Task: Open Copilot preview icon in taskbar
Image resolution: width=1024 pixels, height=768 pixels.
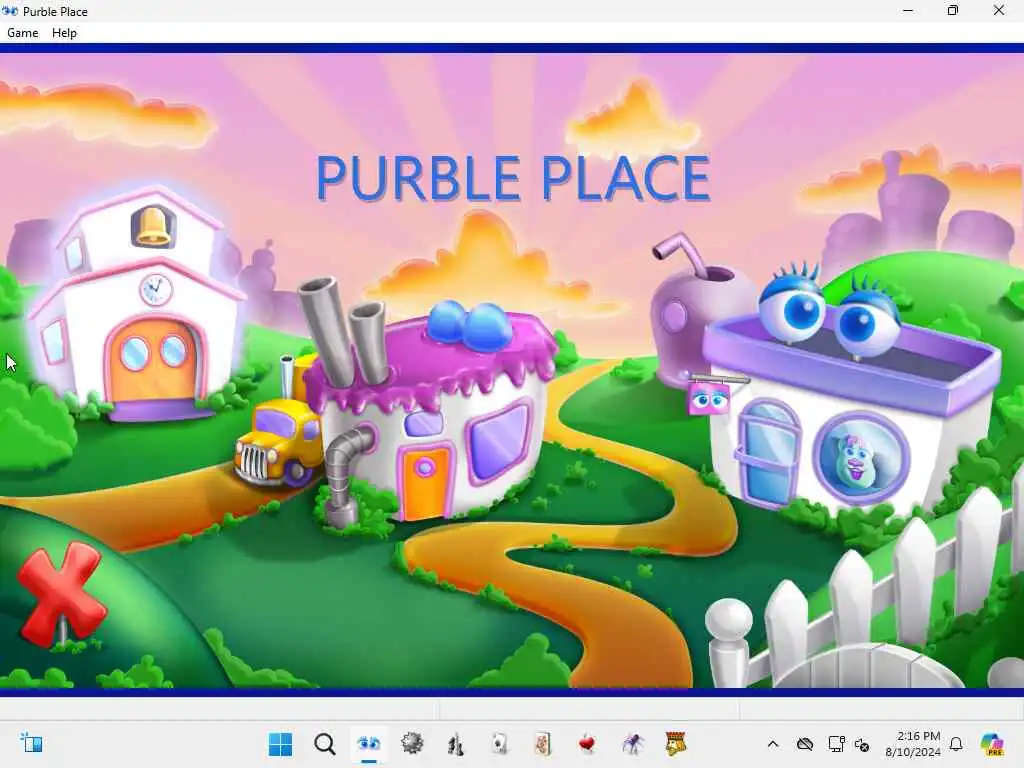Action: pos(992,744)
